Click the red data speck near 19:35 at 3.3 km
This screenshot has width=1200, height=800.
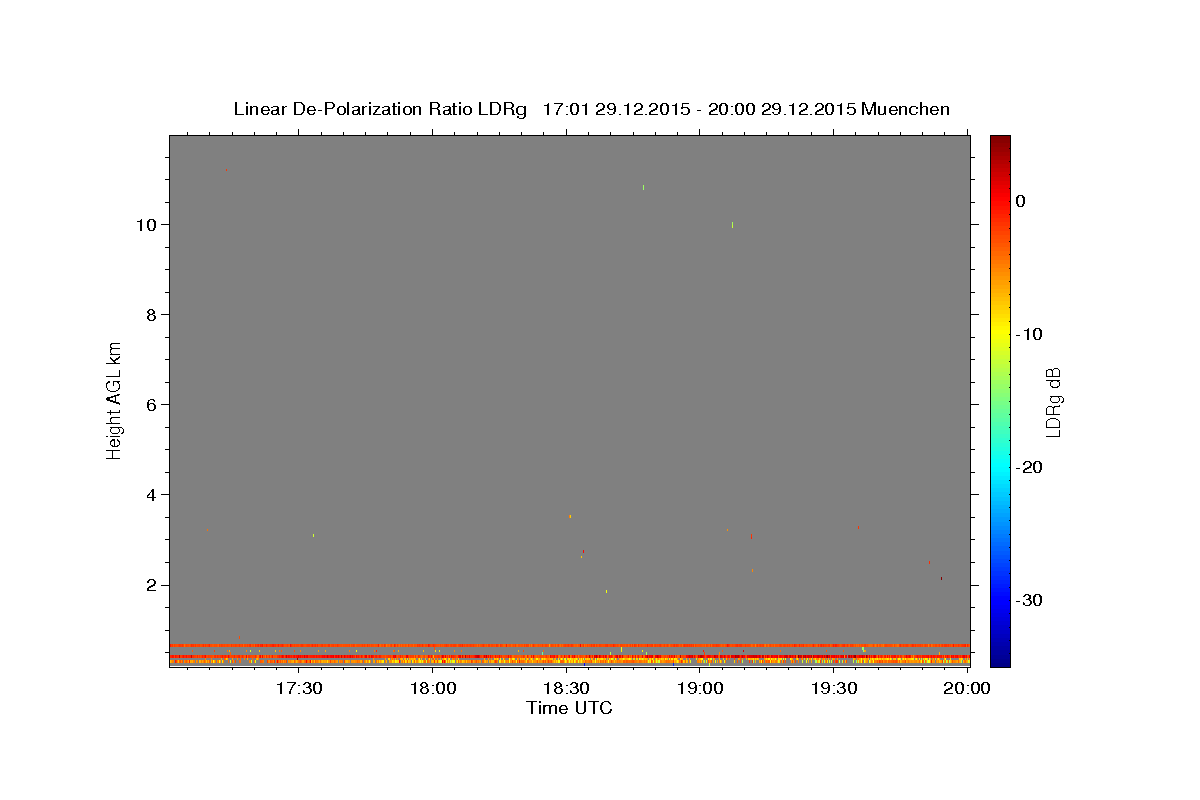[858, 527]
